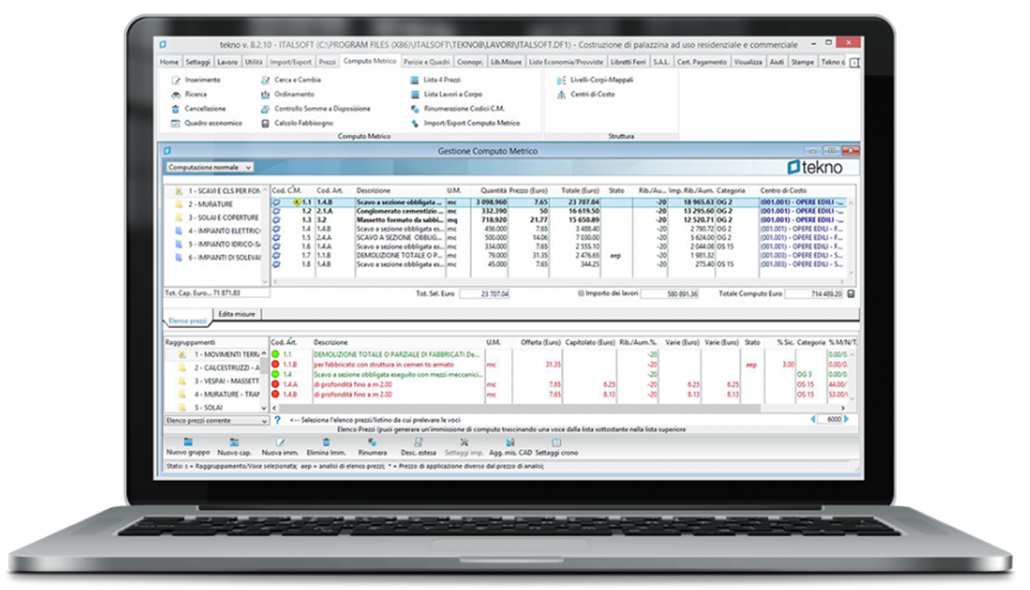Select grouping 4 - MURATURE - TRAM
The height and width of the screenshot is (590, 1030).
click(x=220, y=394)
